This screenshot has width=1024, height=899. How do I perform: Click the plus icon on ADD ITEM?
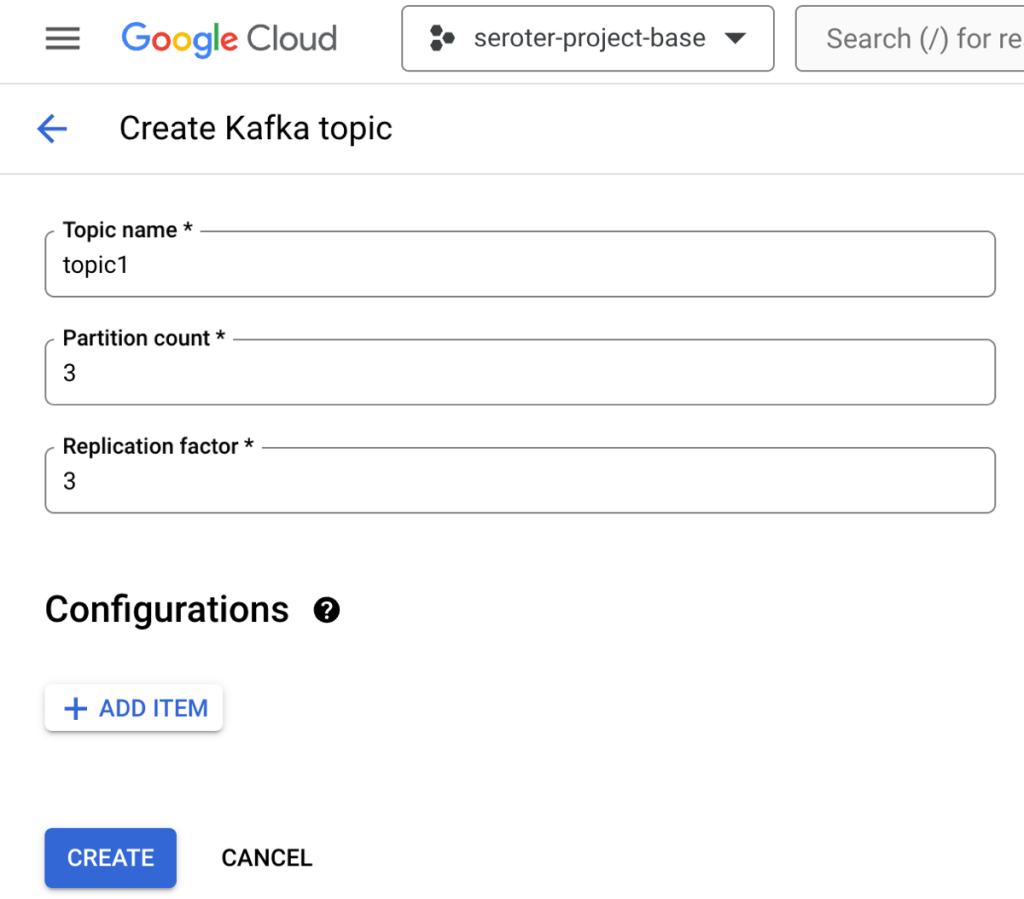pos(74,708)
